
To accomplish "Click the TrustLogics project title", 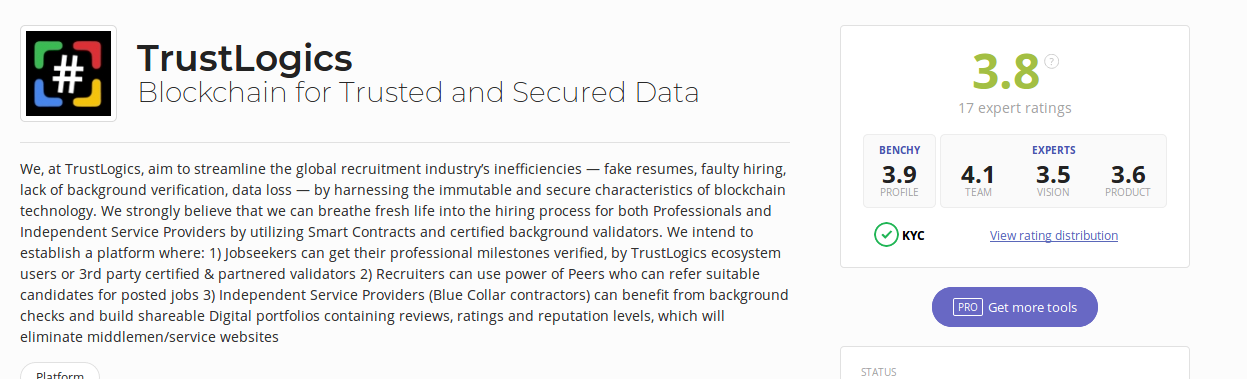I will tap(245, 56).
